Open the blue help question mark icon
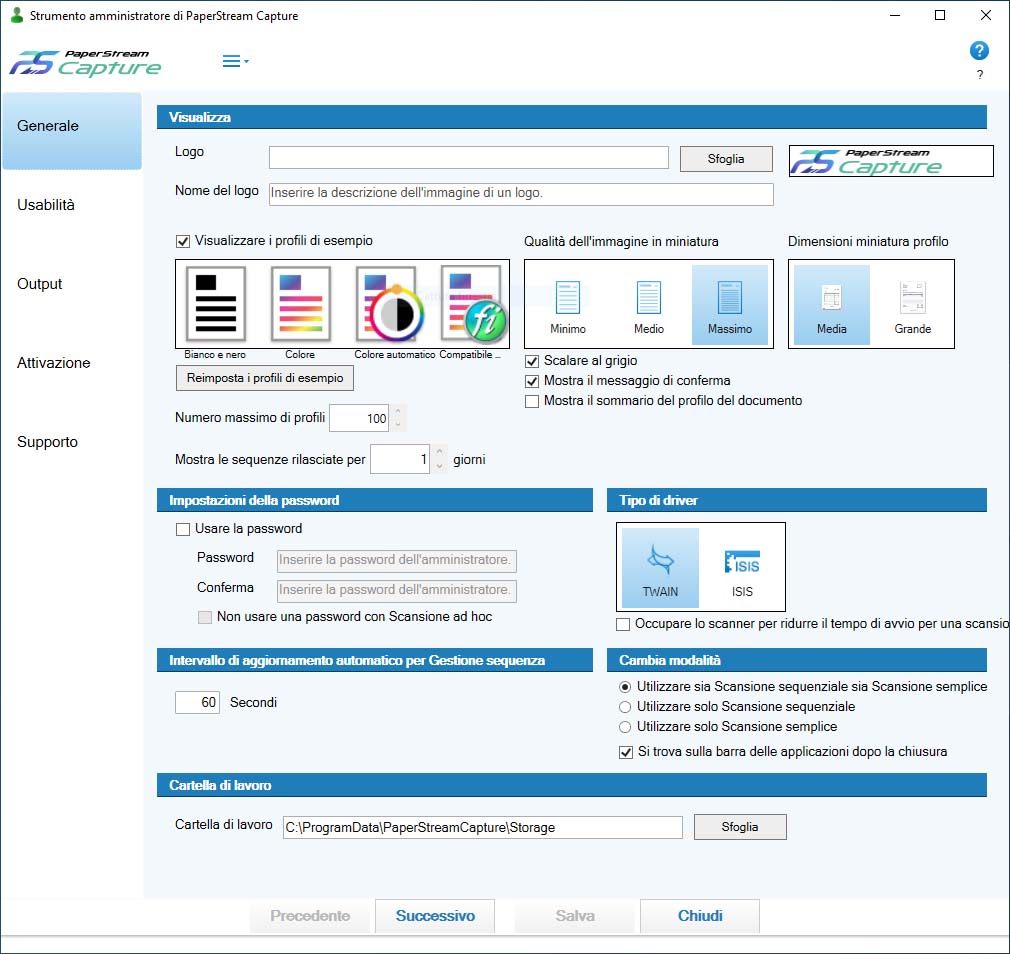The height and width of the screenshot is (954, 1010). click(x=979, y=51)
